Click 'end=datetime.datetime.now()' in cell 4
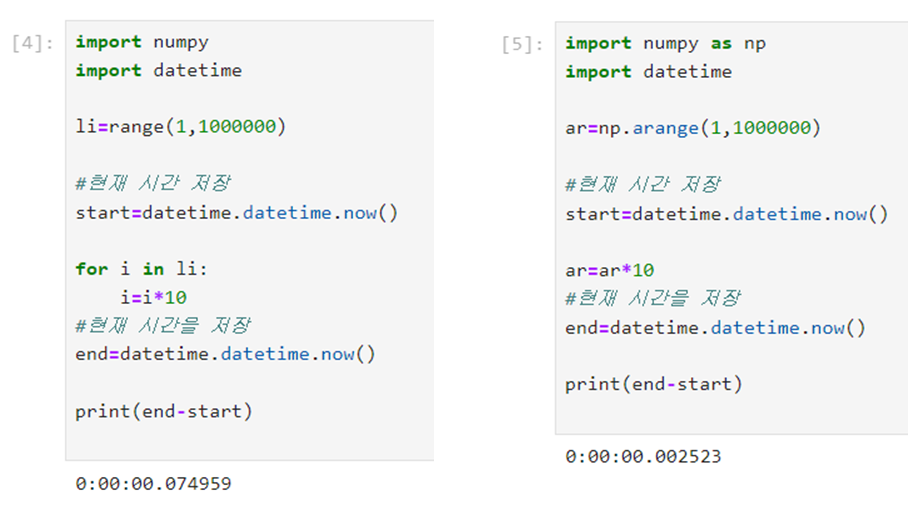 point(226,354)
